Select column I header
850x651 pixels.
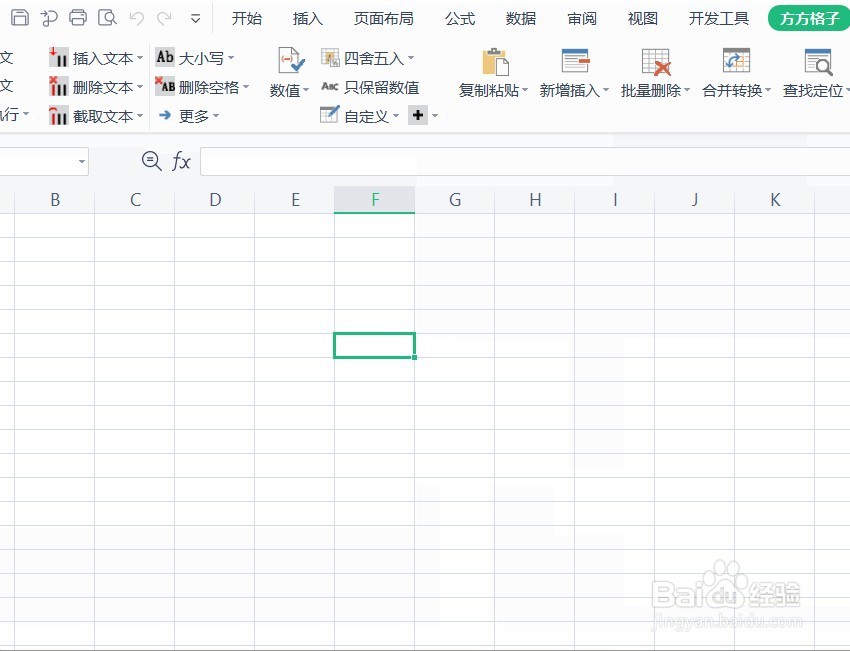tap(615, 200)
